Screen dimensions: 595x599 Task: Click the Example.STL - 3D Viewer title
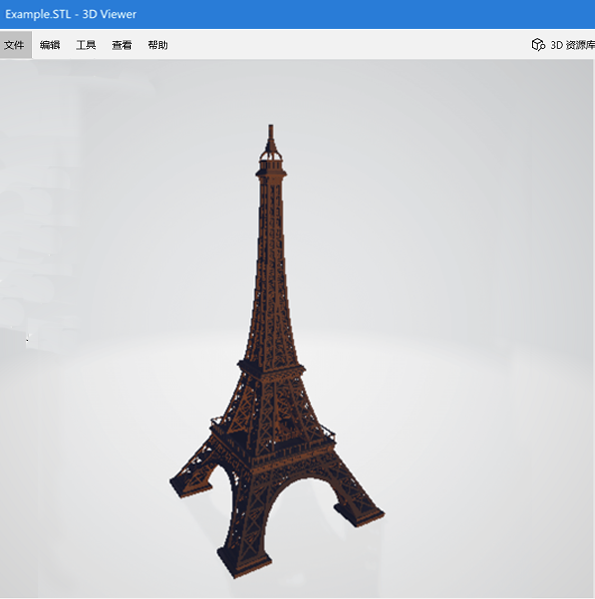click(x=71, y=14)
